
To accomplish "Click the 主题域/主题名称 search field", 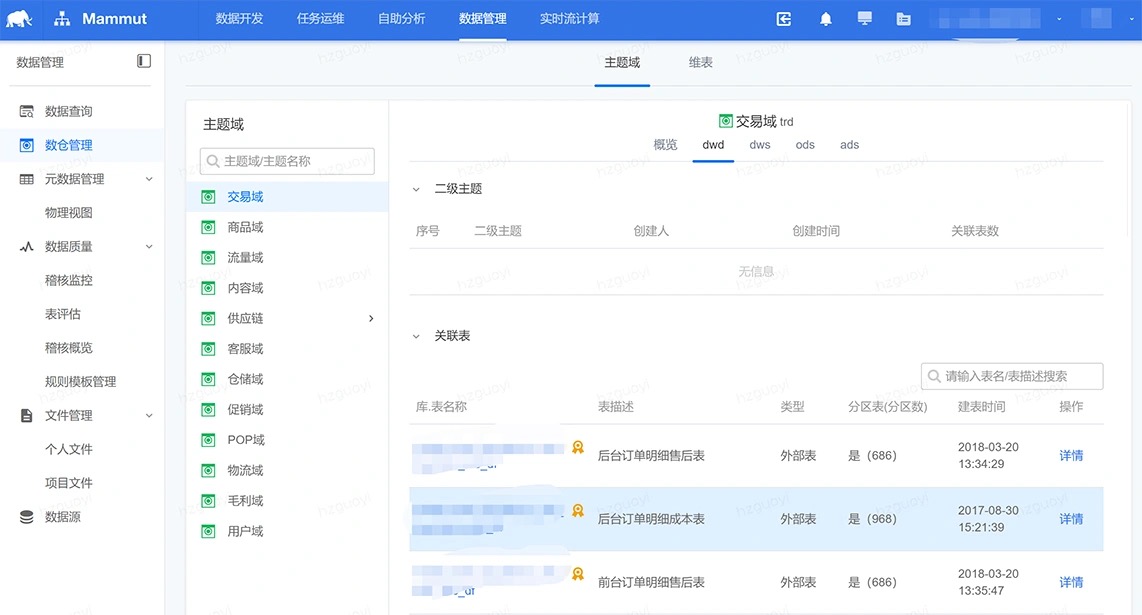I will click(x=288, y=161).
